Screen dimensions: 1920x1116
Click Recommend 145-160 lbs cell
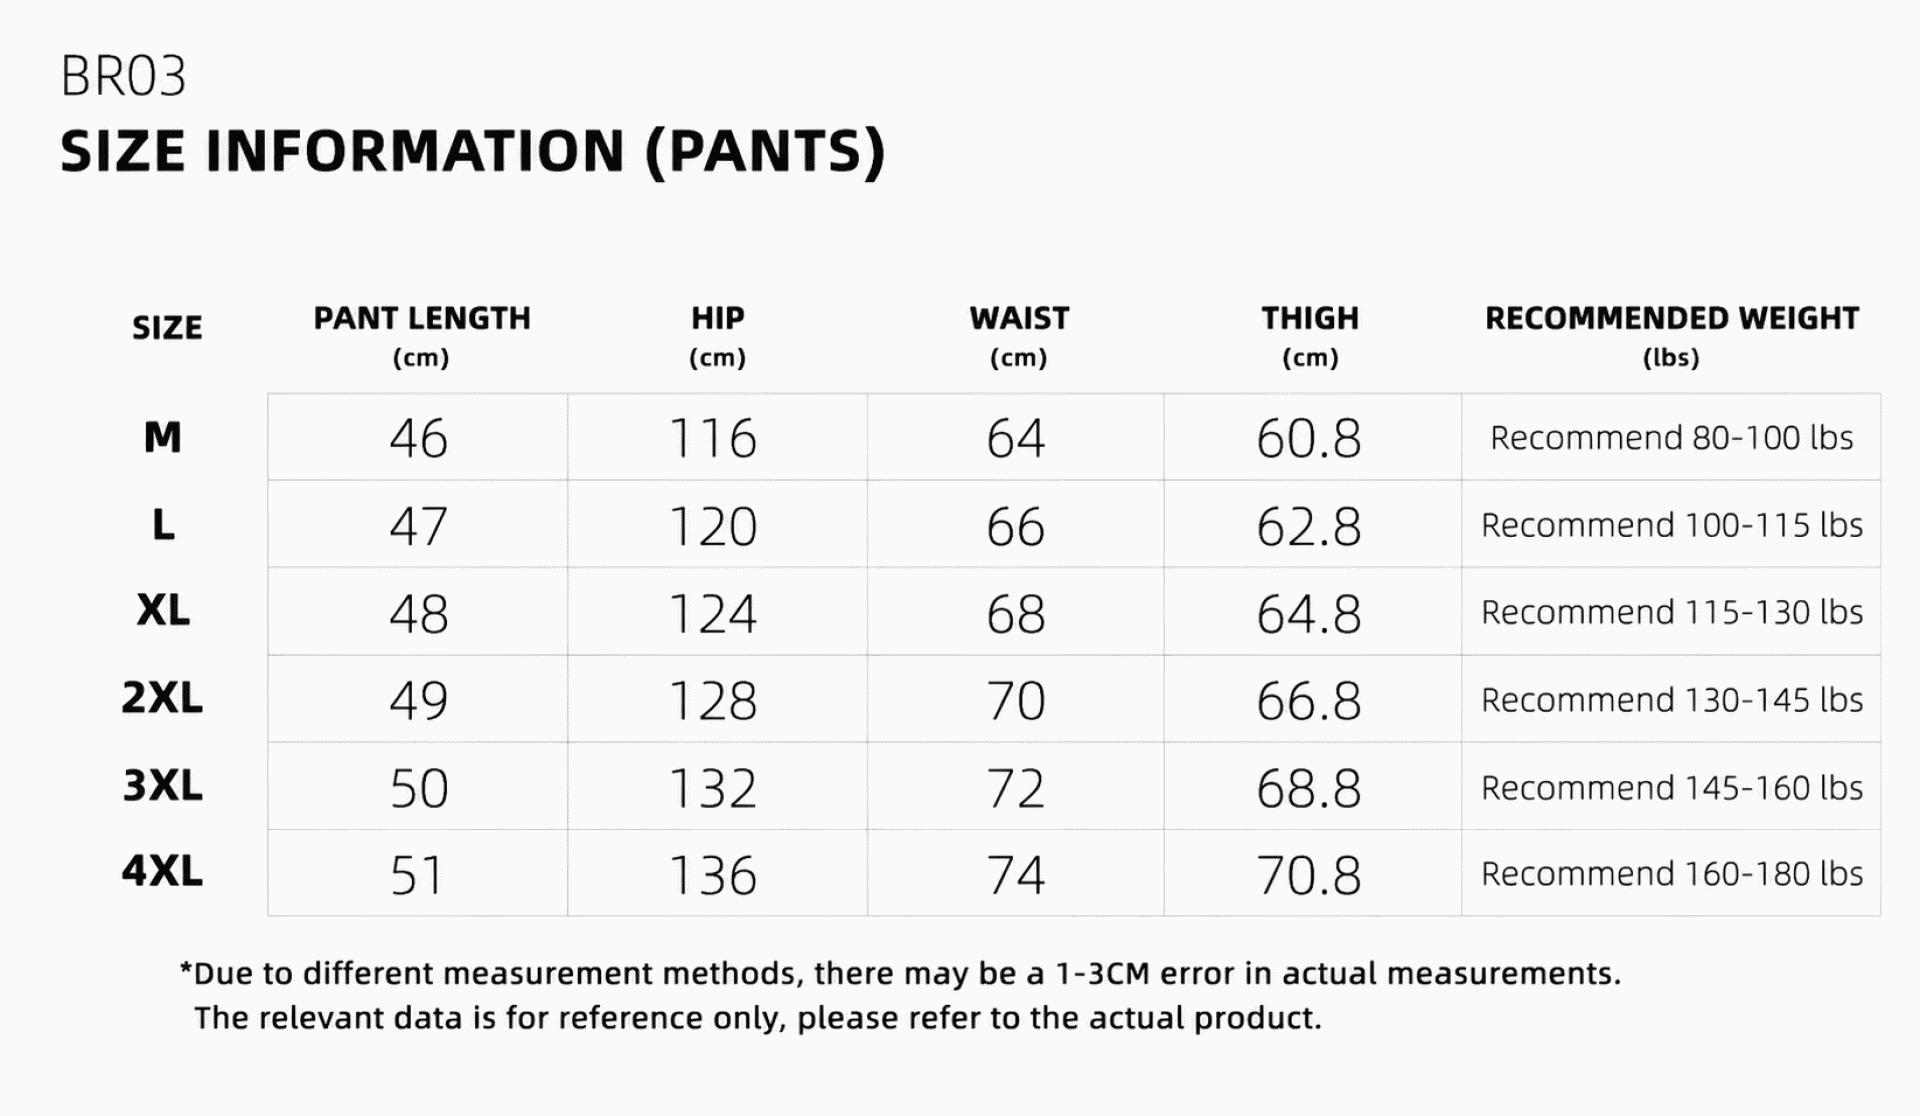point(1671,787)
